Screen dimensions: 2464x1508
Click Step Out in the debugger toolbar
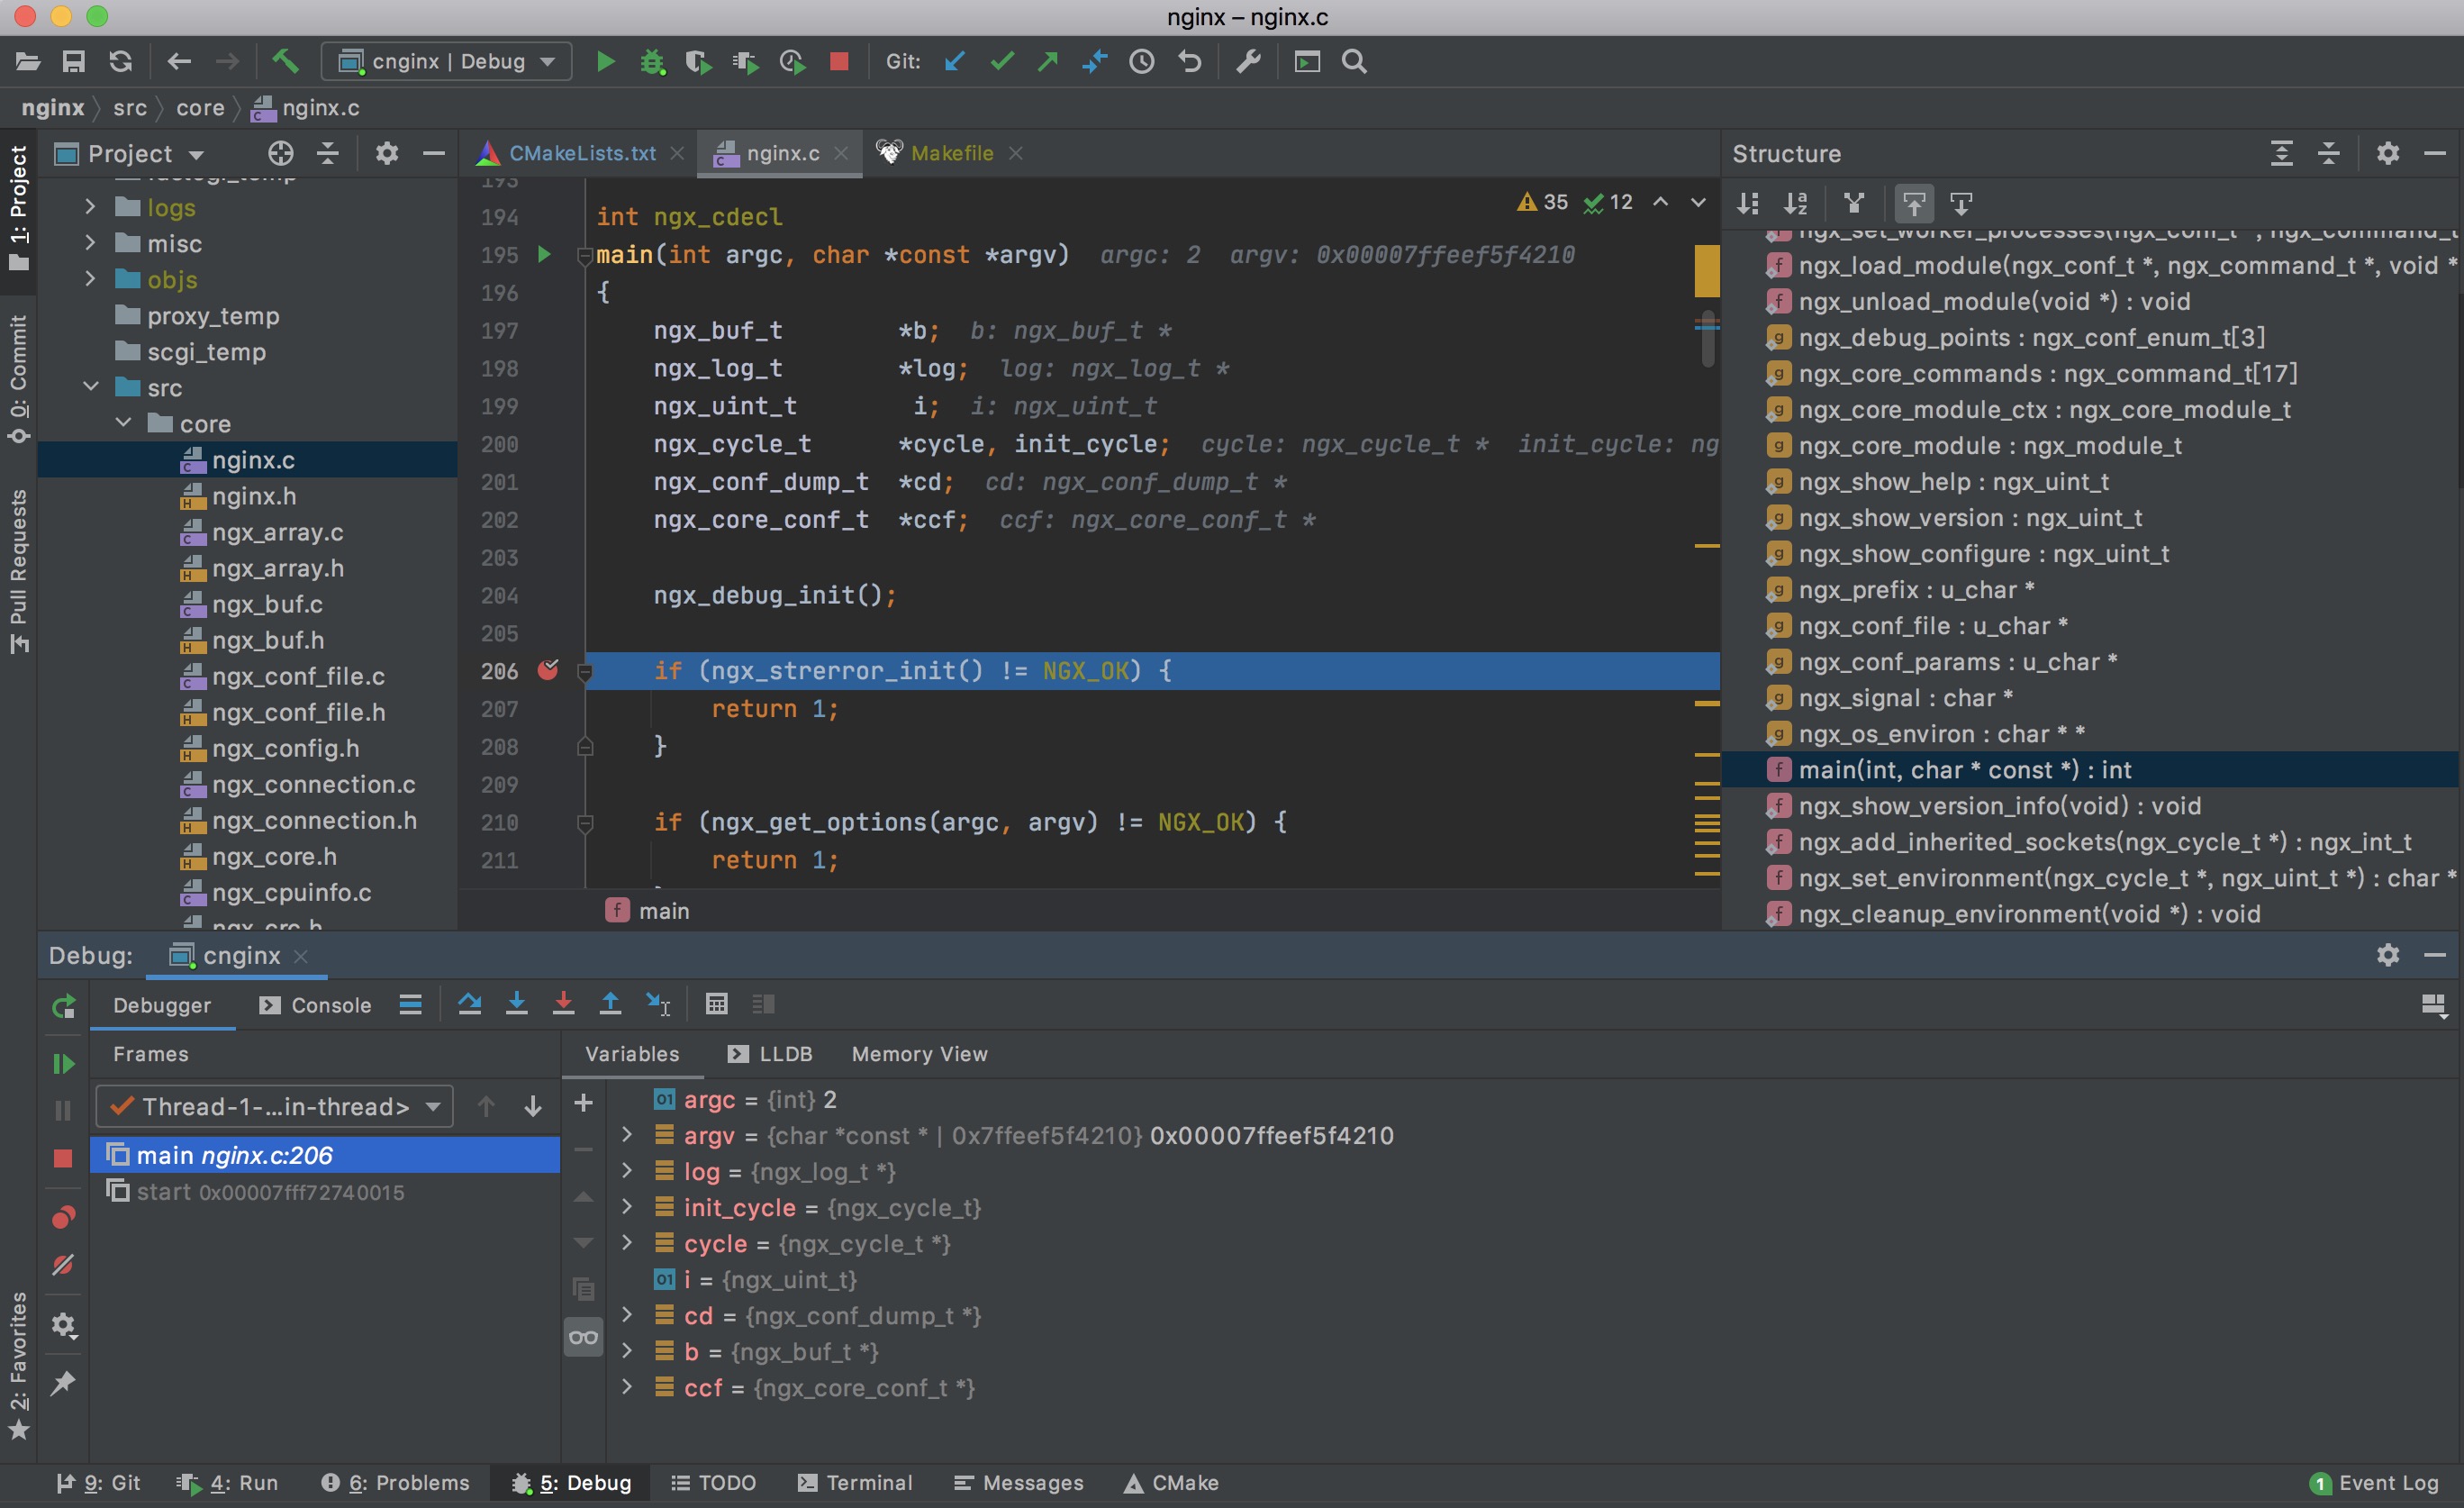610,1004
